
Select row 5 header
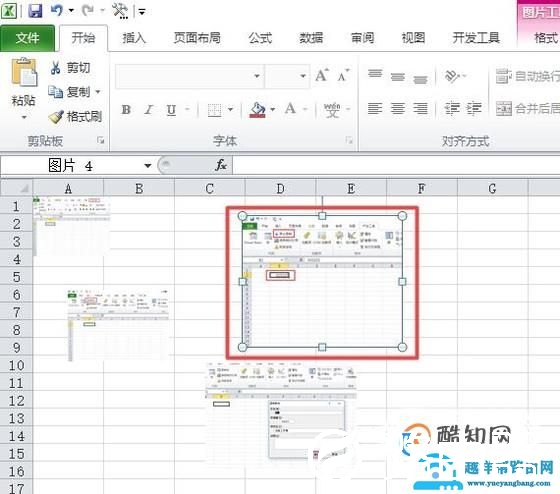tap(16, 277)
